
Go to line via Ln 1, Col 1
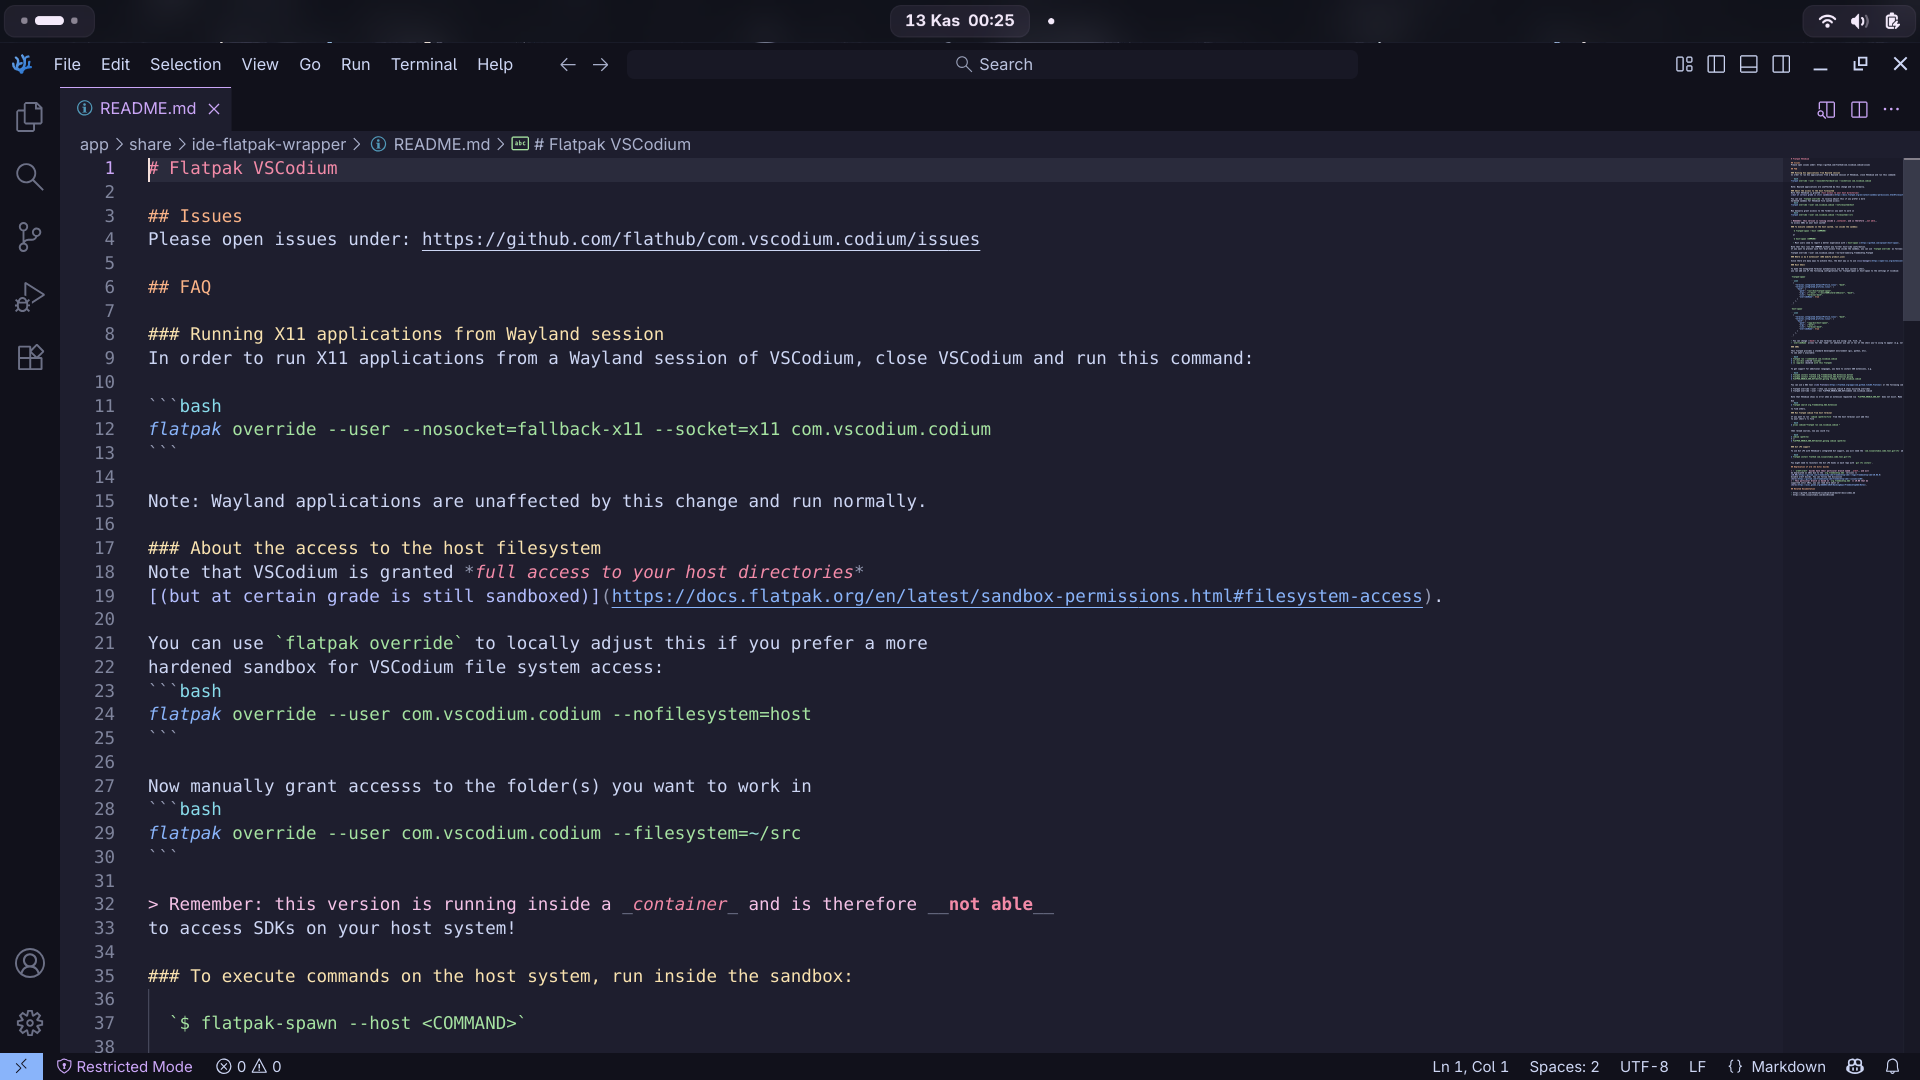coord(1470,1066)
